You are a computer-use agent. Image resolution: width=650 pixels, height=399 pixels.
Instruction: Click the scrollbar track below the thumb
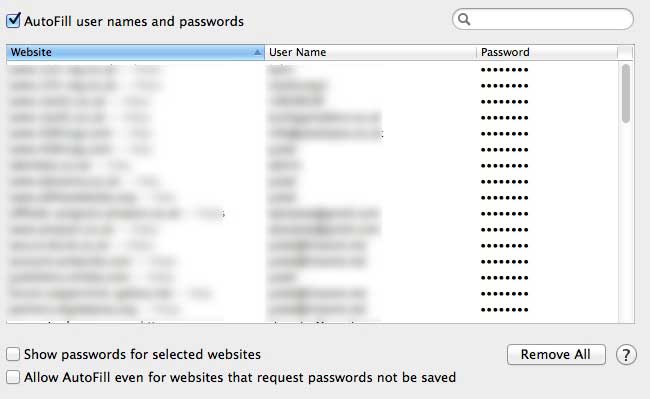(x=626, y=222)
